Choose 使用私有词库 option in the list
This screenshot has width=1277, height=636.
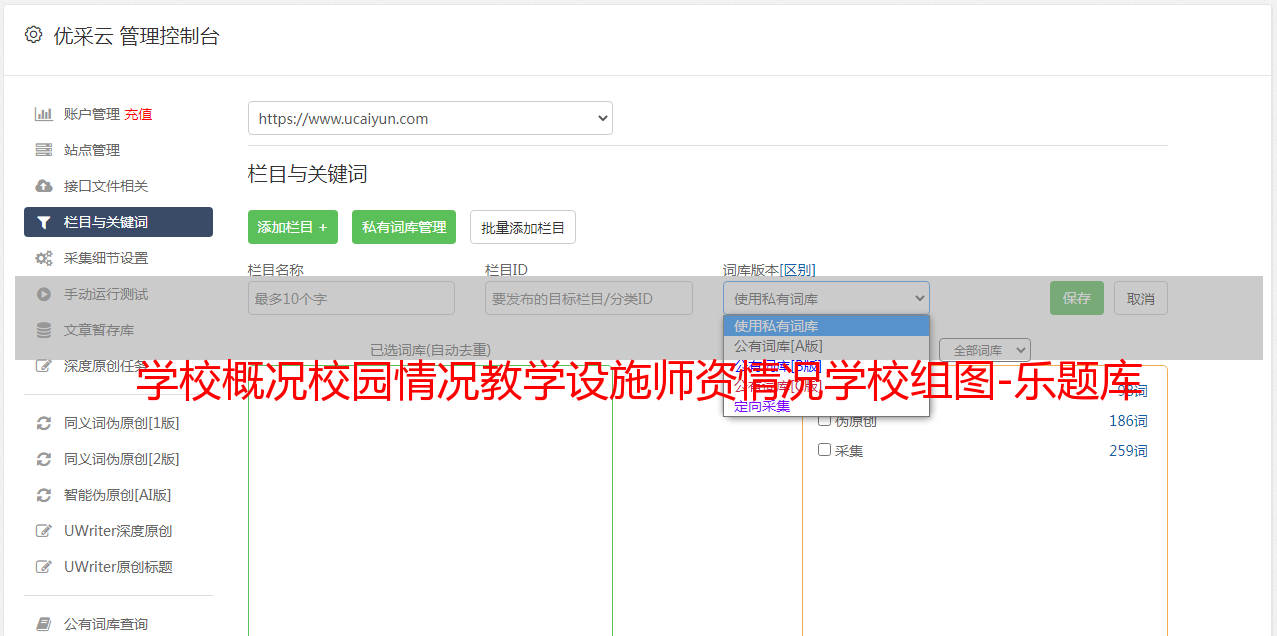pyautogui.click(x=826, y=326)
